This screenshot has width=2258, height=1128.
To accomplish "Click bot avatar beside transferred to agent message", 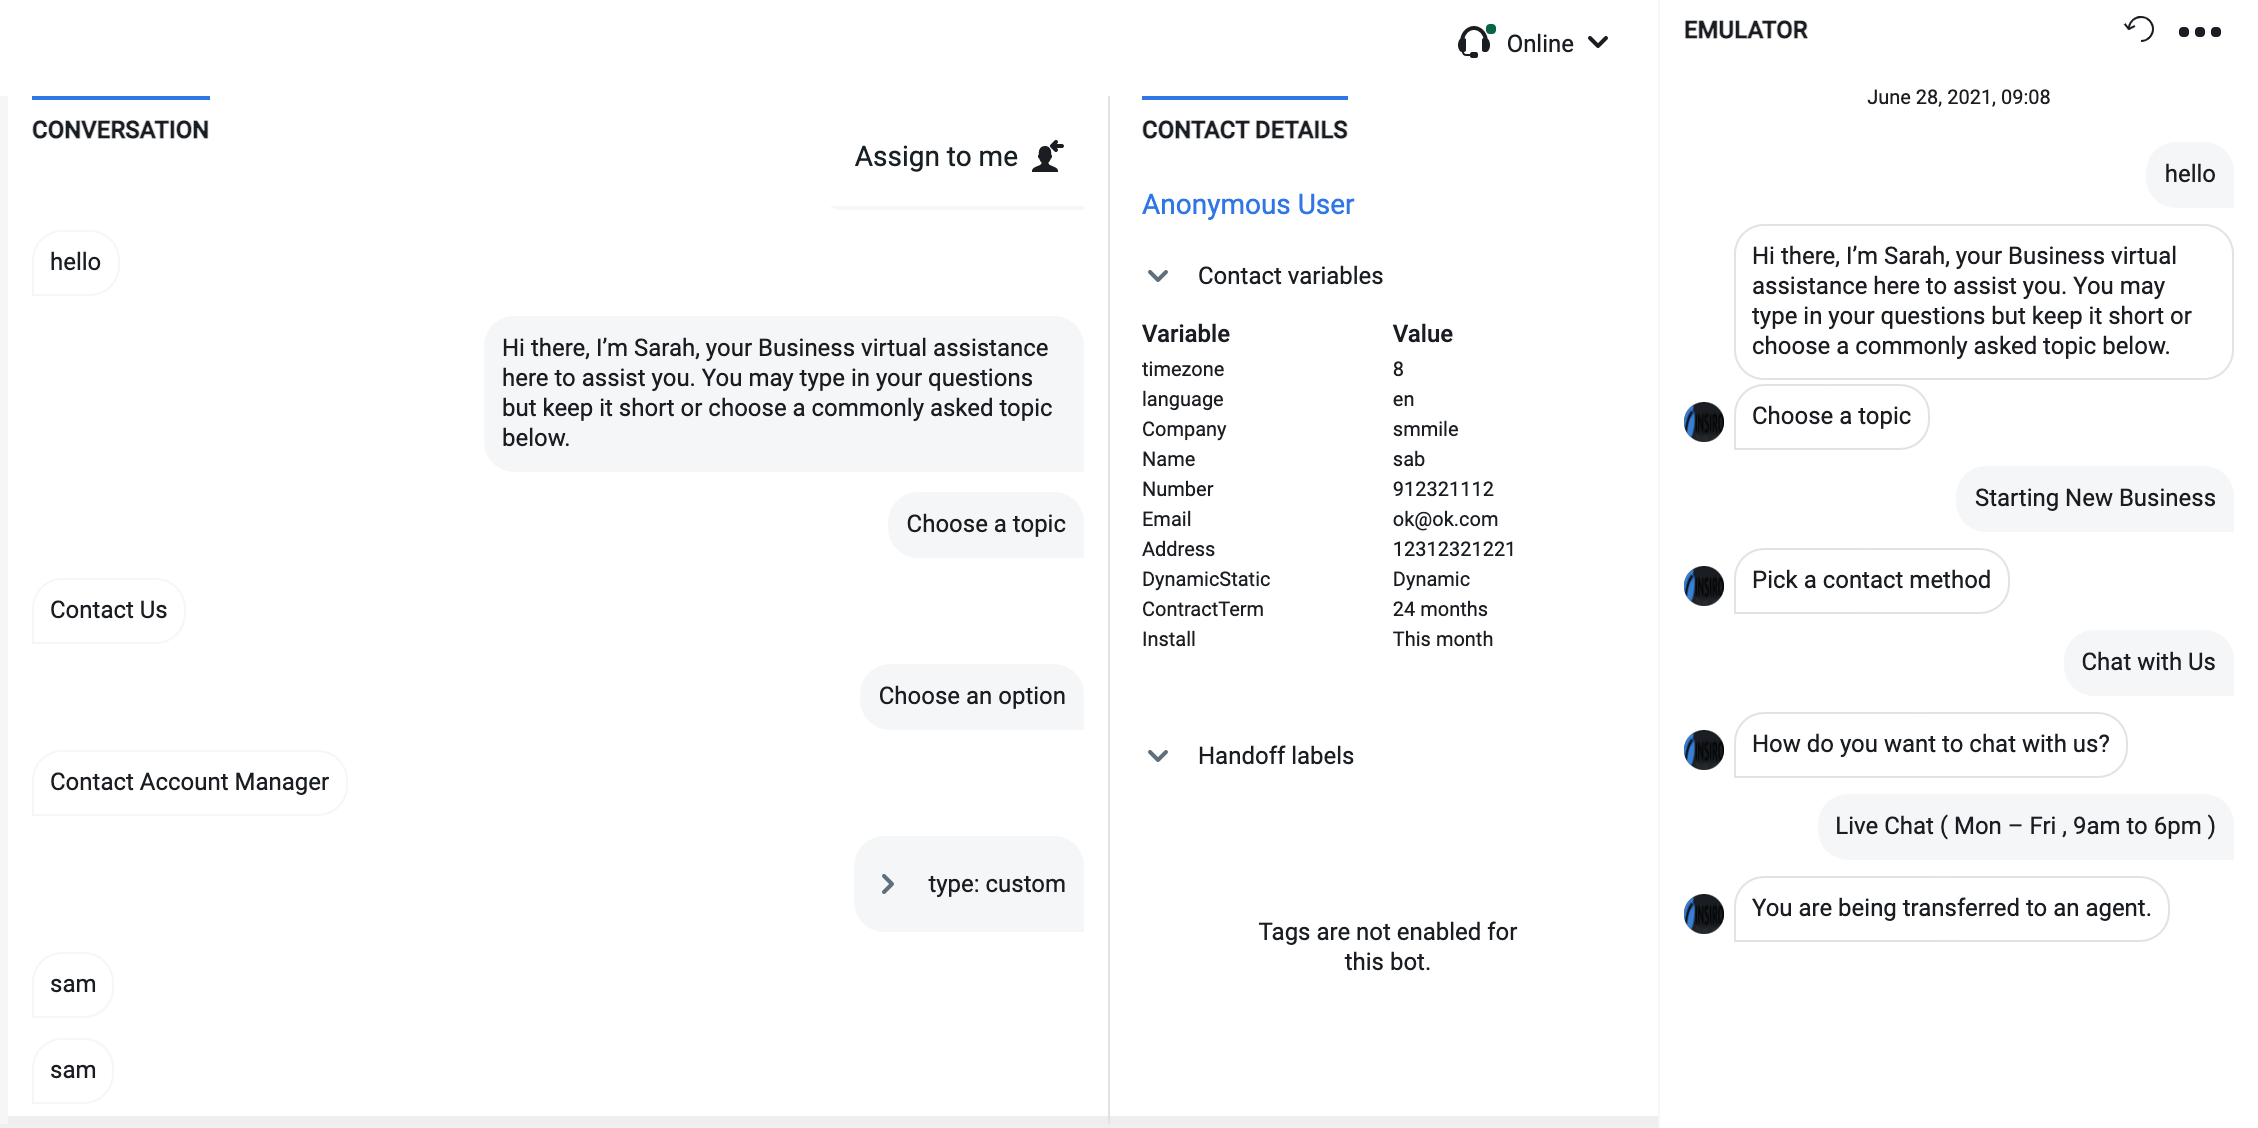I will [1703, 914].
